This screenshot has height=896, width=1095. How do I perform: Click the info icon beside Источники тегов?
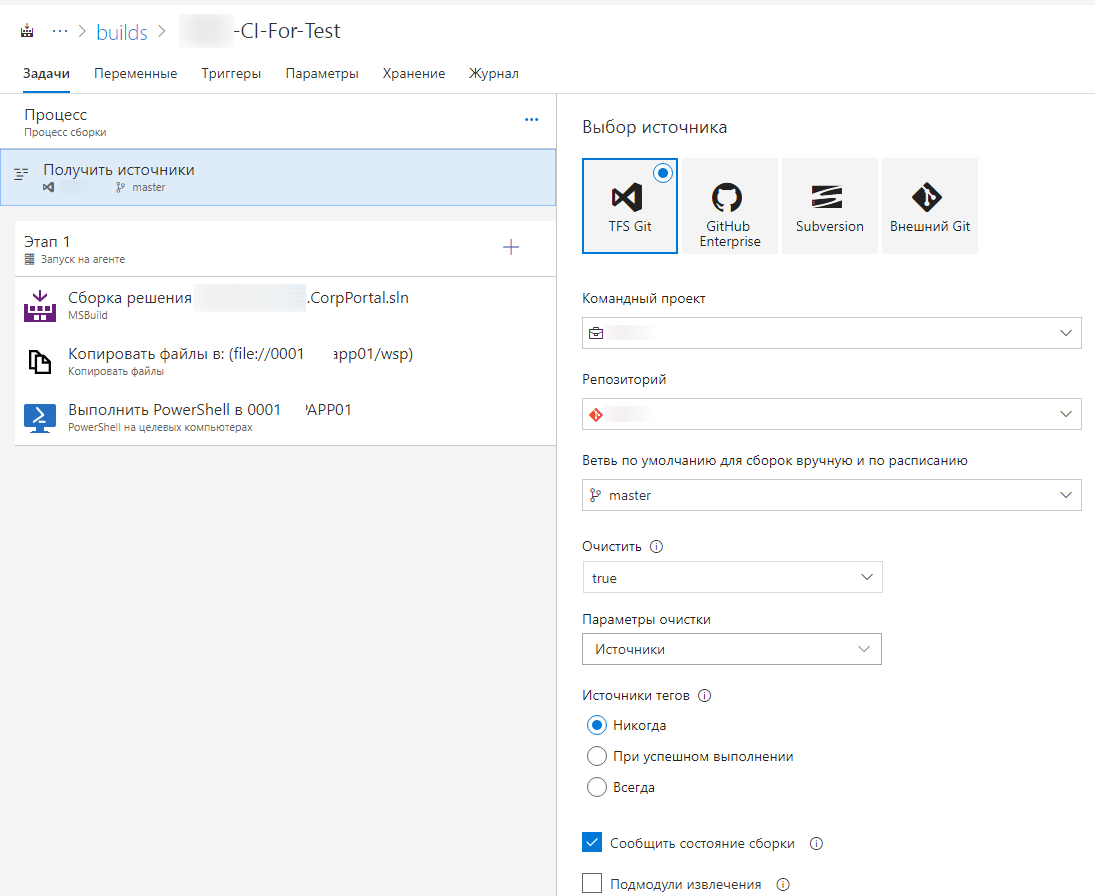pos(704,696)
